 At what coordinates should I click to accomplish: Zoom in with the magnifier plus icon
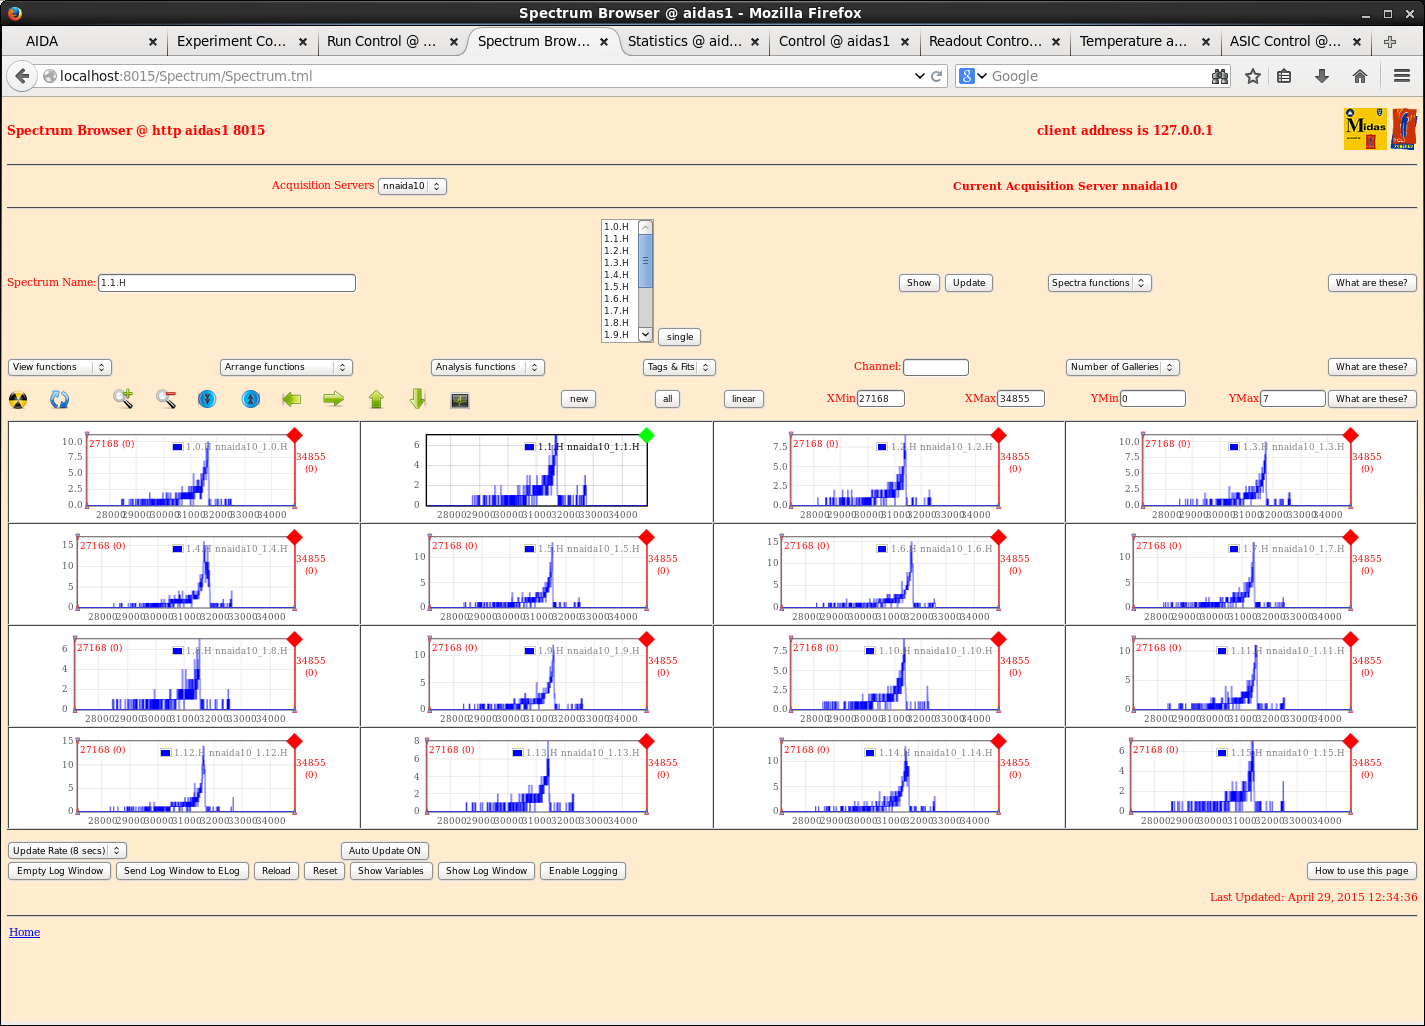(123, 399)
